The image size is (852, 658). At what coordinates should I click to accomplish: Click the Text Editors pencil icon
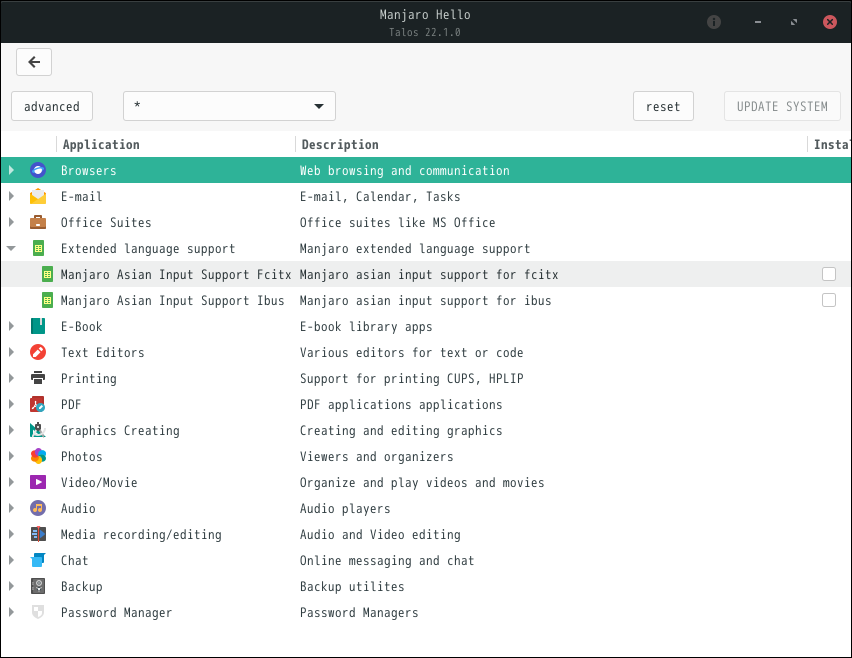38,352
